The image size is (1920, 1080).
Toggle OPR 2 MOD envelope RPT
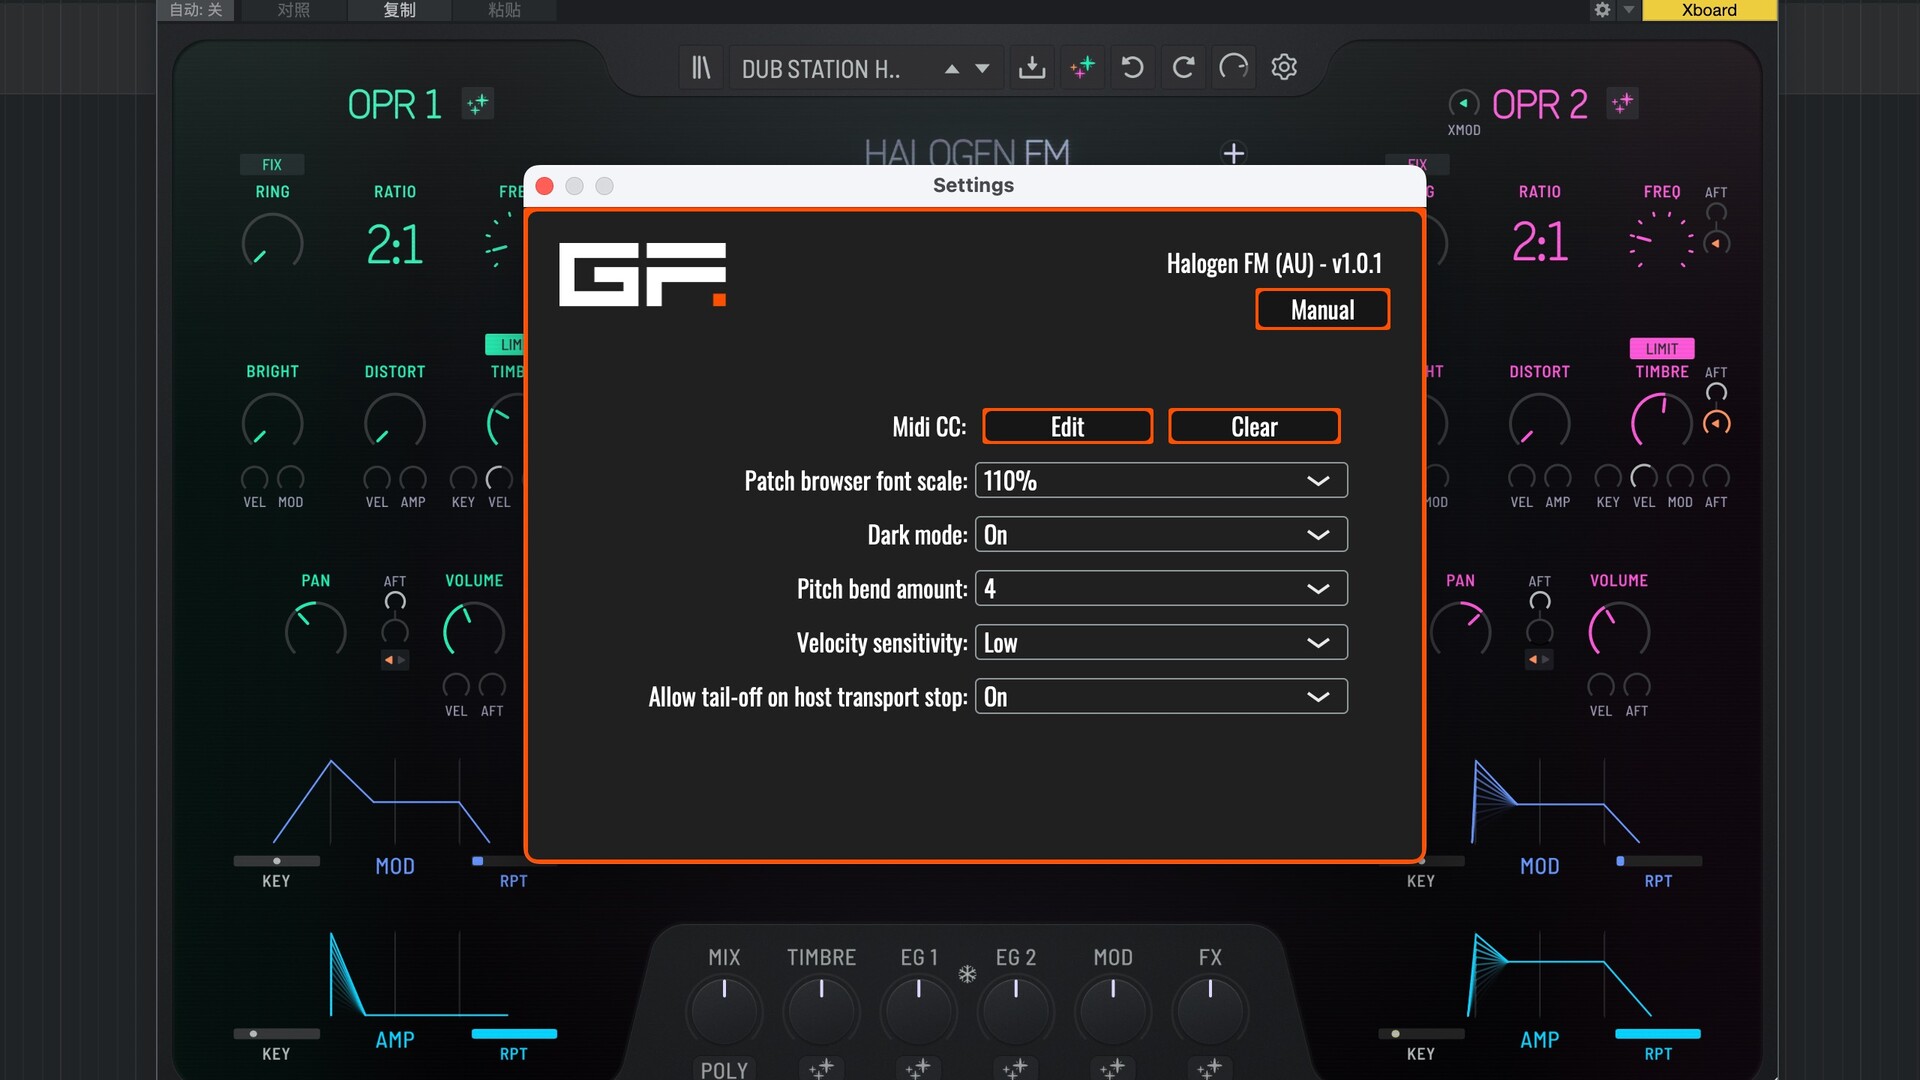click(x=1658, y=861)
